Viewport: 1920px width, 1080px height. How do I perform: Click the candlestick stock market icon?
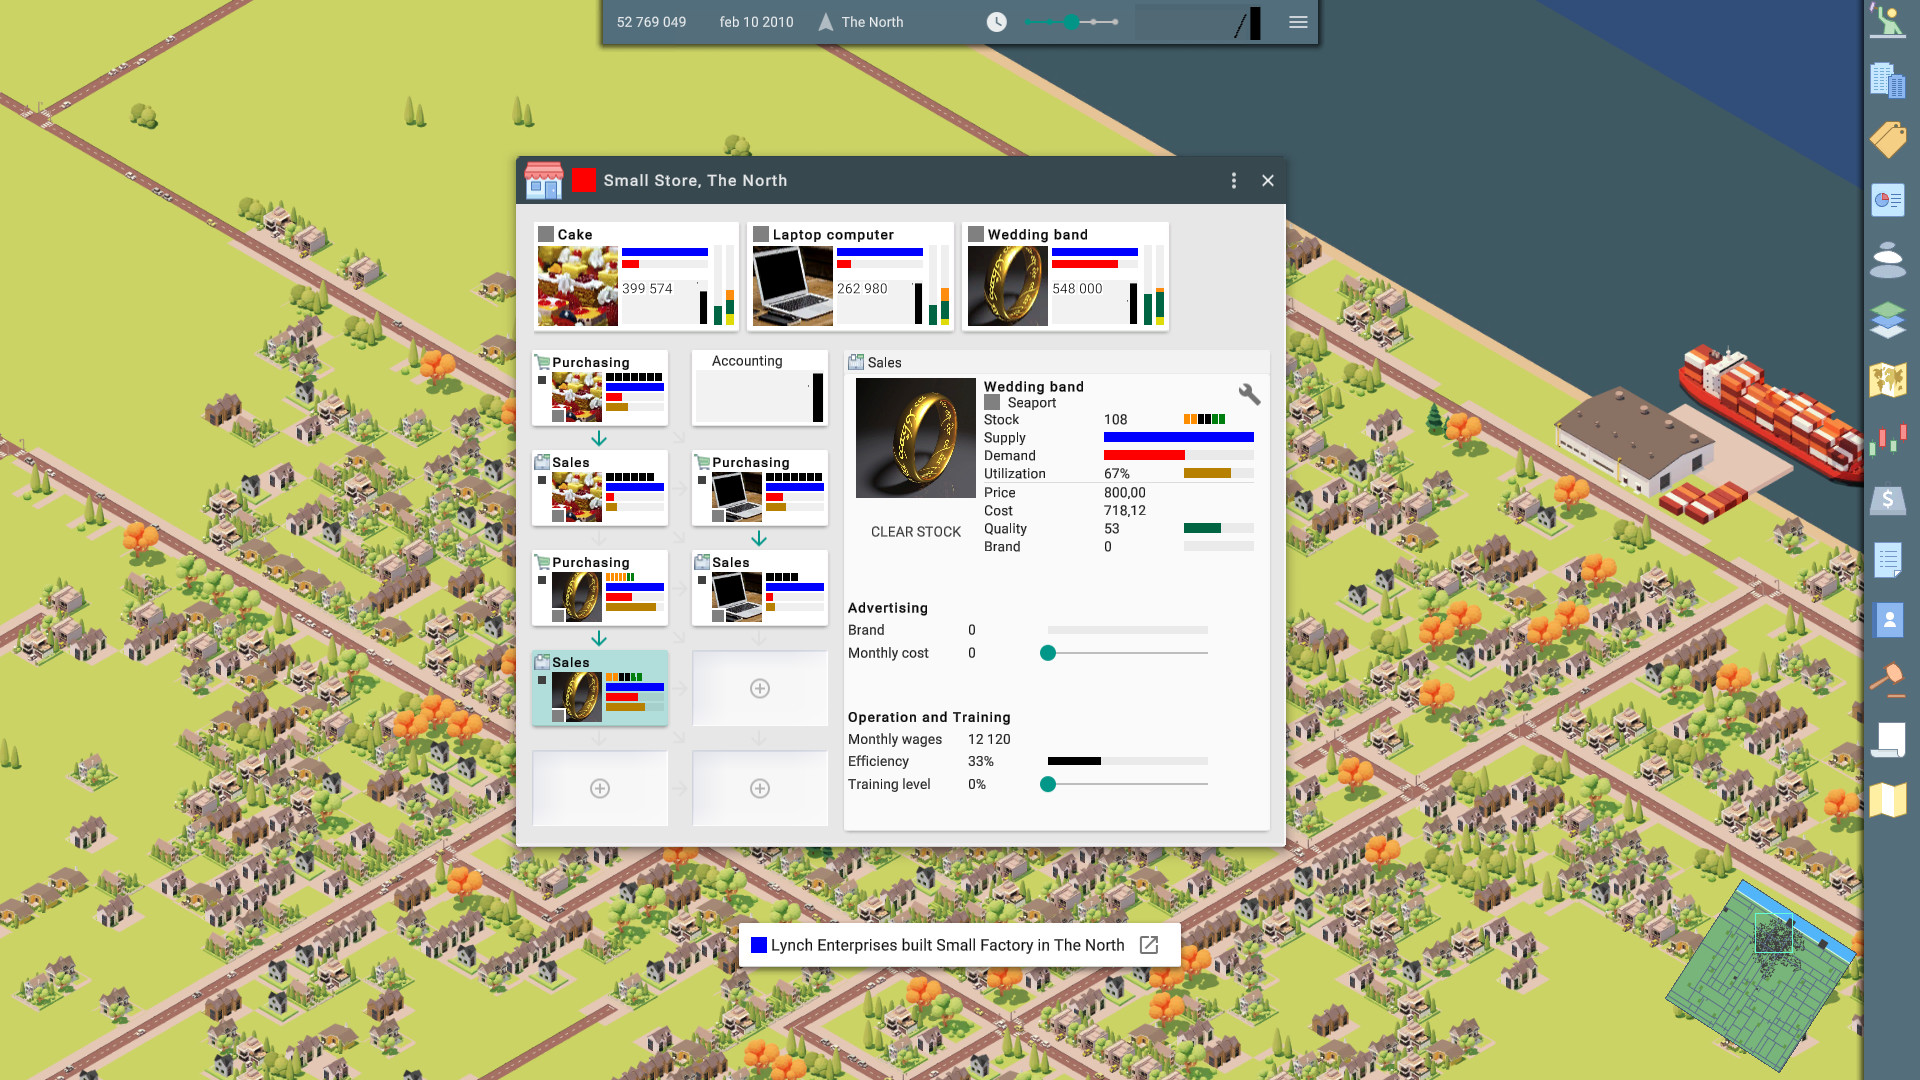click(x=1888, y=439)
